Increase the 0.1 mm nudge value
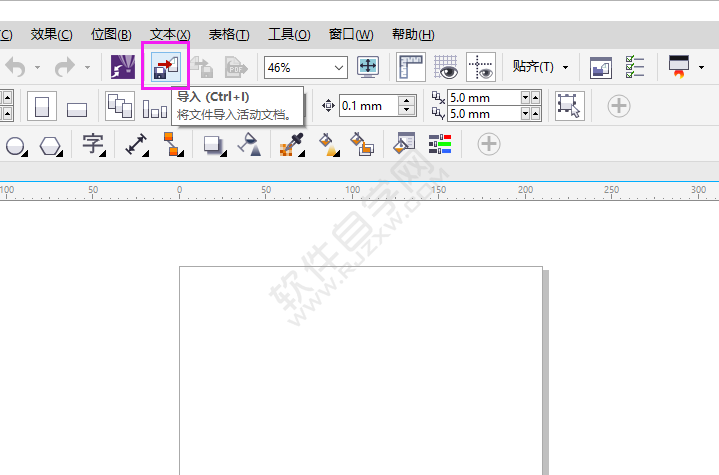 (406, 100)
